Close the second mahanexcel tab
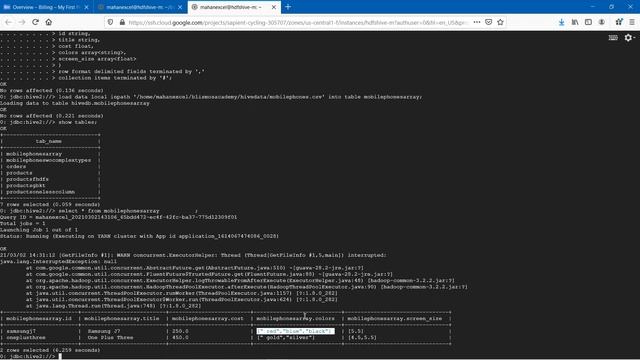This screenshot has width=640, height=360. 180,7
